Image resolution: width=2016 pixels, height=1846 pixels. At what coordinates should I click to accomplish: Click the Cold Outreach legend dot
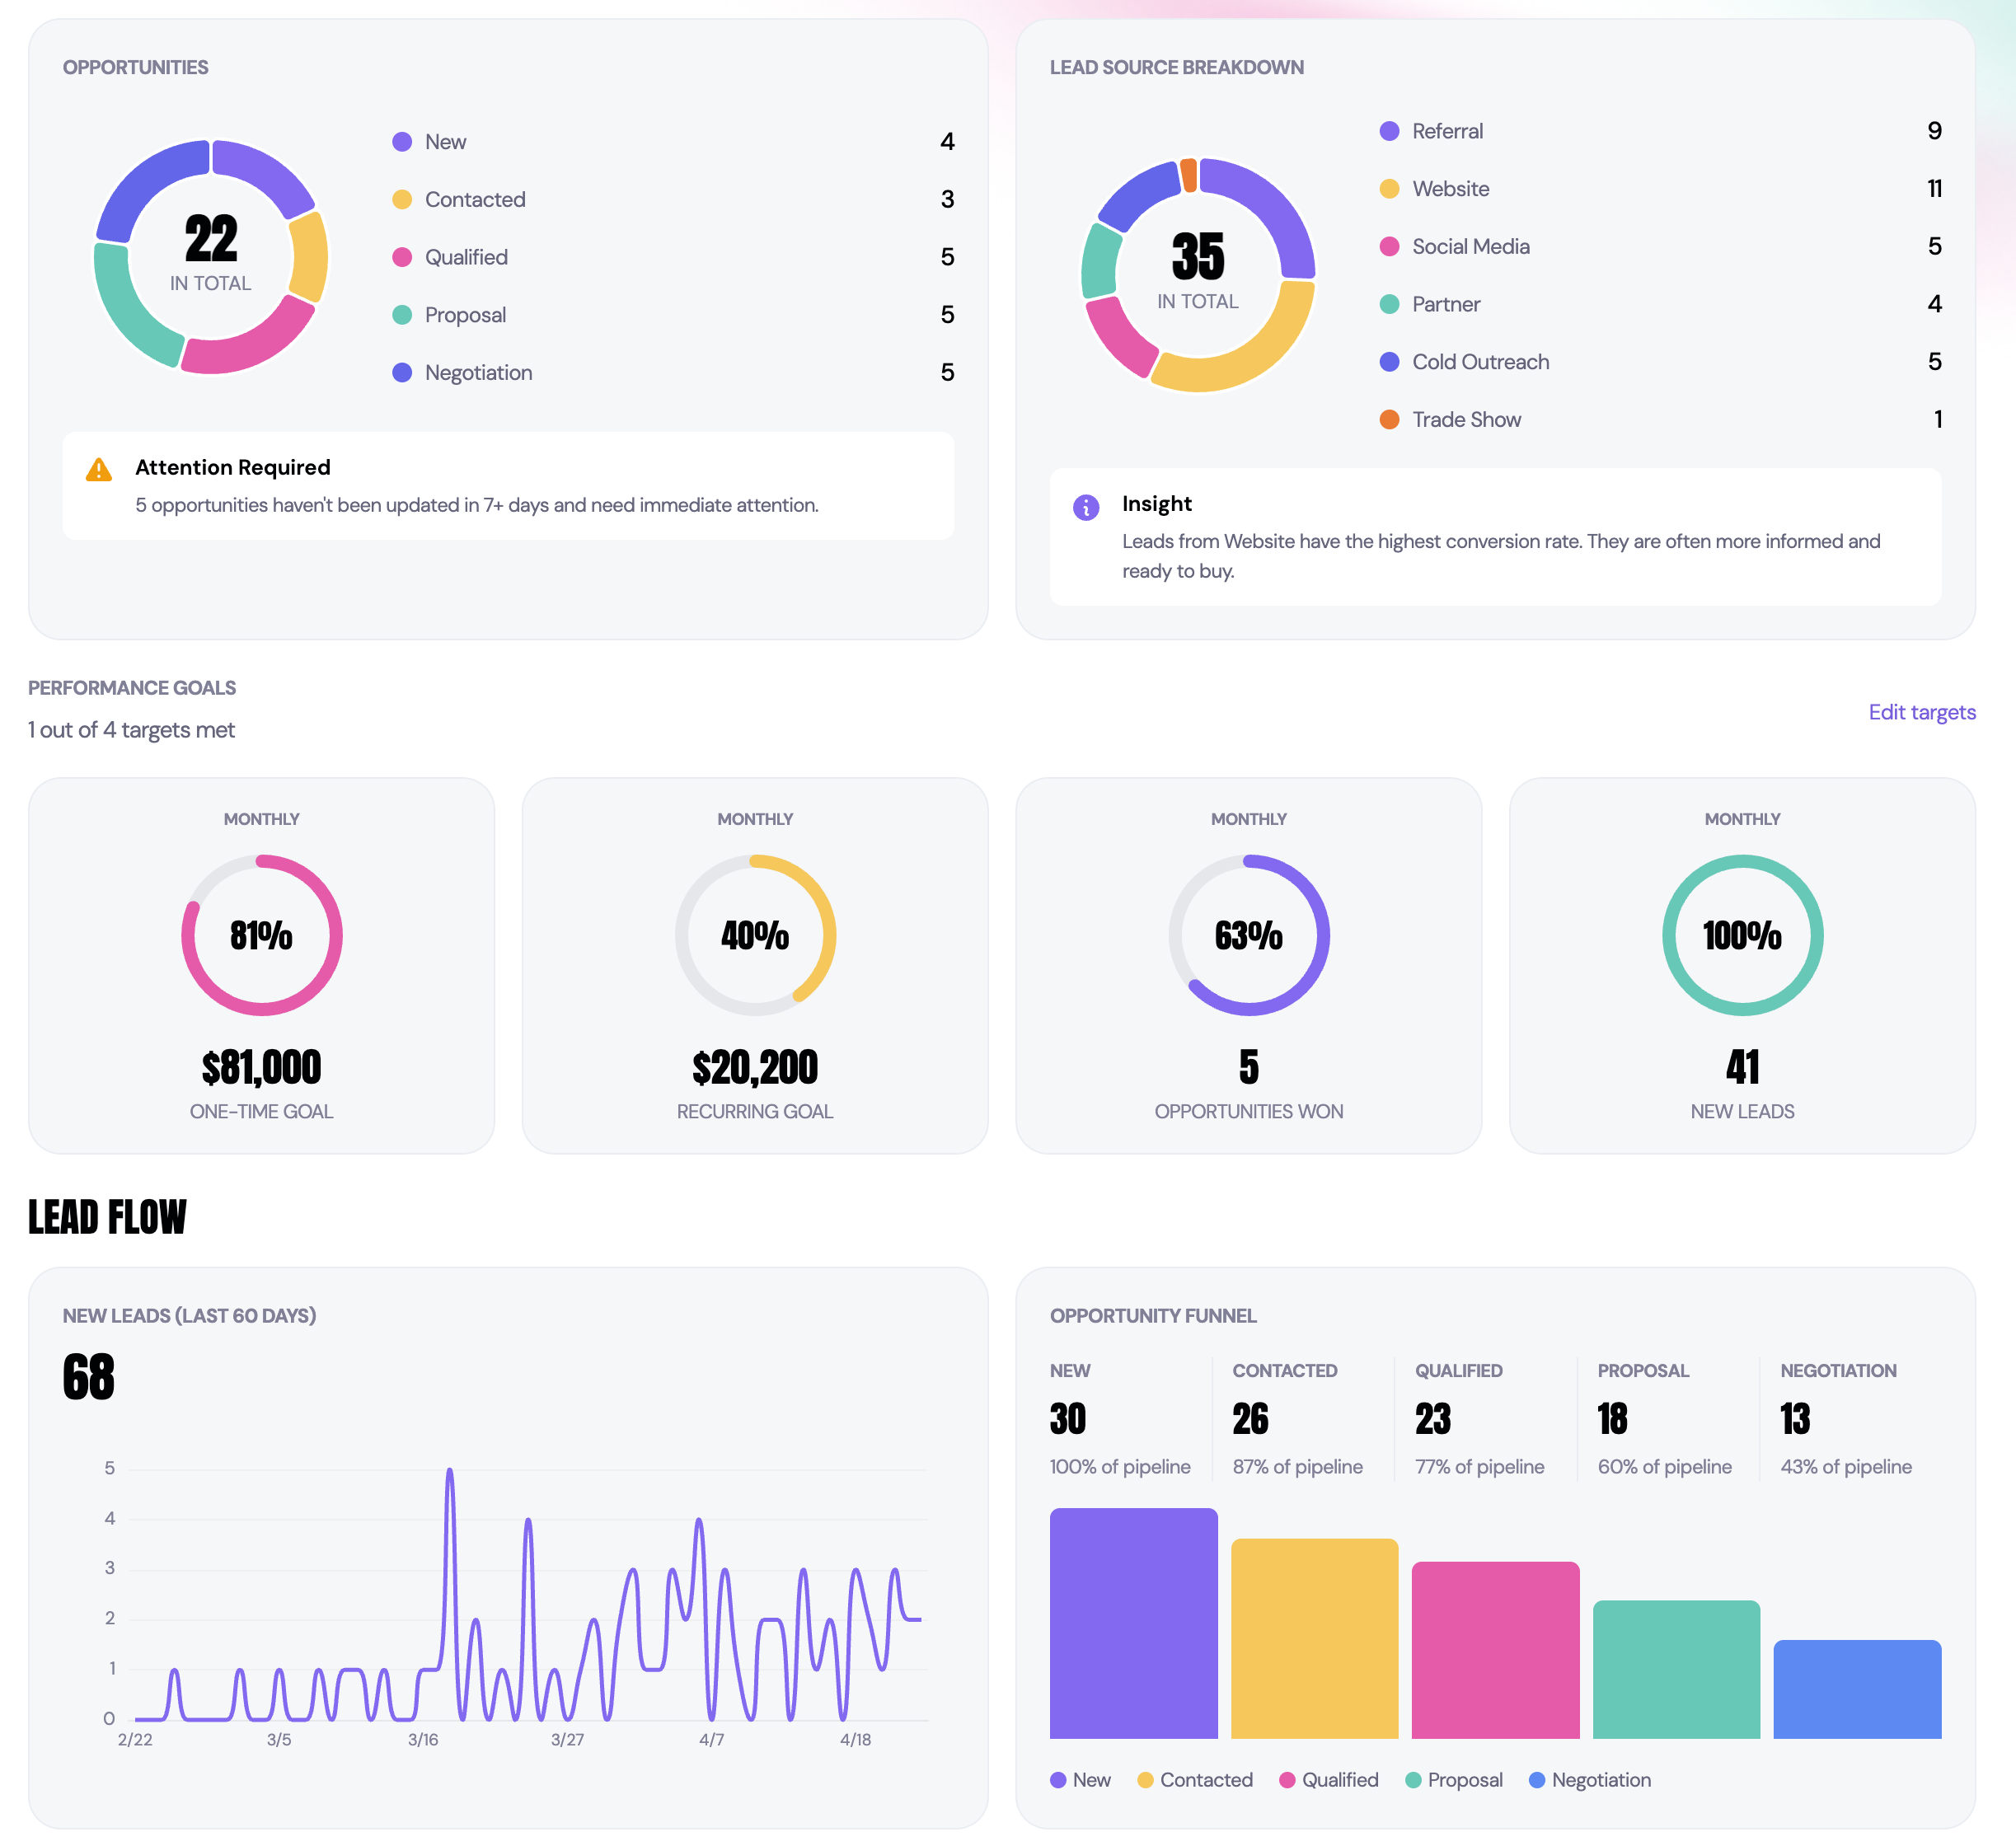tap(1389, 362)
